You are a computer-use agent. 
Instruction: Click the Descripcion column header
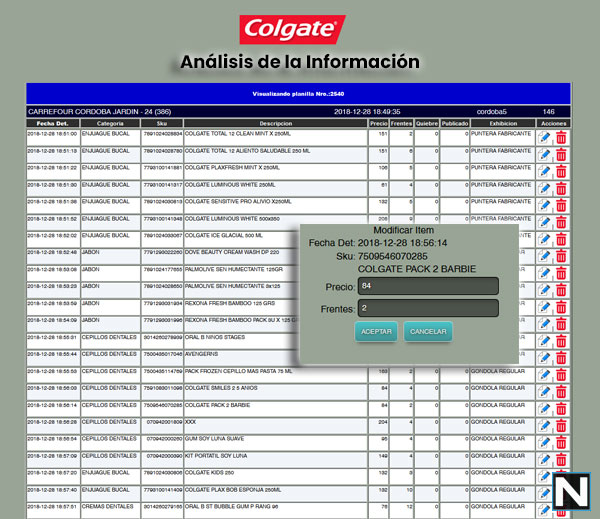click(x=276, y=123)
